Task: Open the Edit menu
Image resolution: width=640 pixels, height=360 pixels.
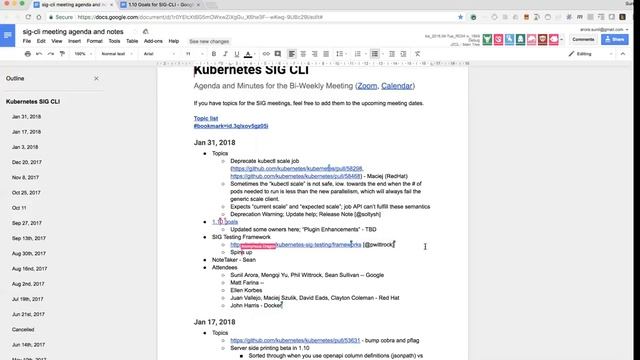Action: 41,41
